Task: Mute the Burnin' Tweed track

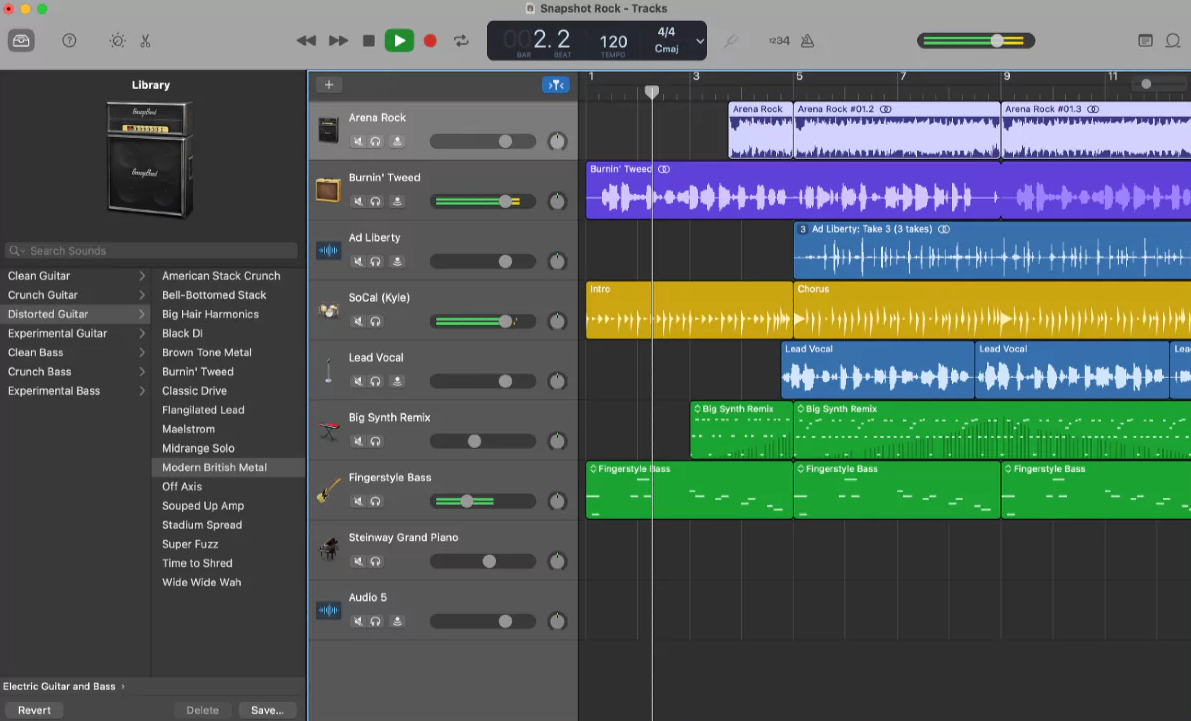Action: (x=358, y=201)
